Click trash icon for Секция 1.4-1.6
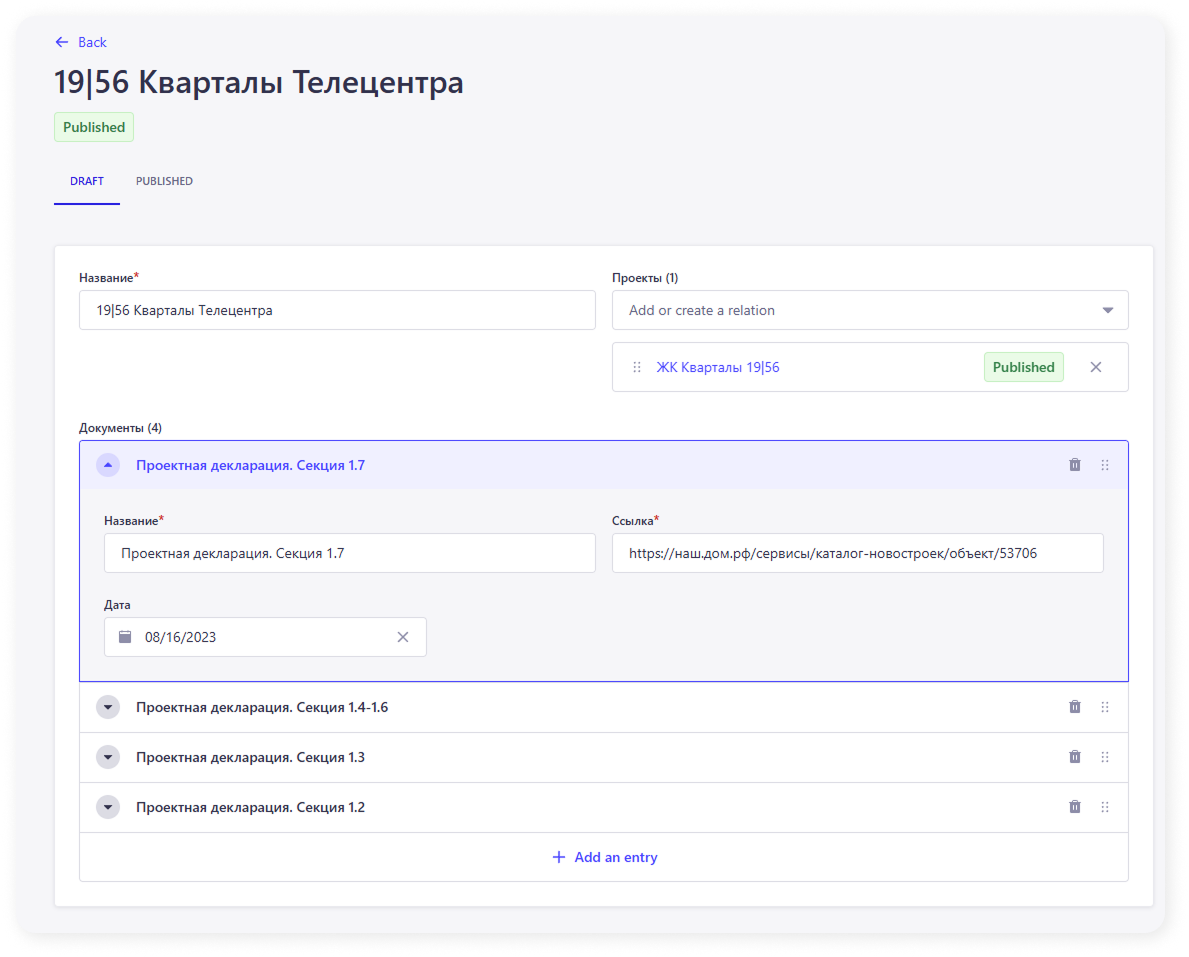Viewport: 1189px width, 957px height. [1075, 707]
